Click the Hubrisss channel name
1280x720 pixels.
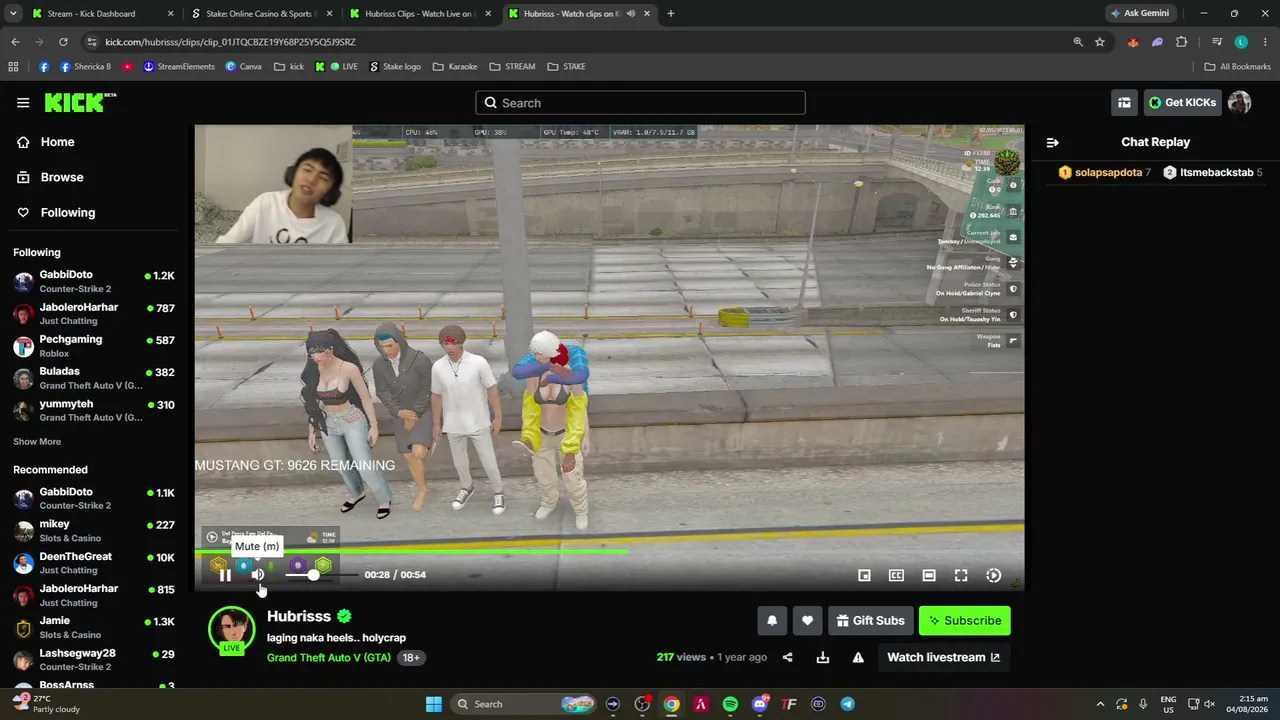click(299, 616)
